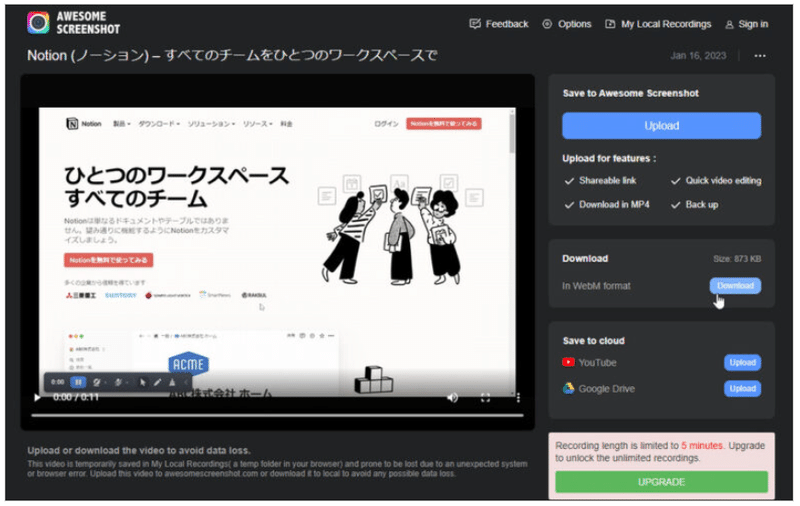Click the Save to Awesome Screenshot heading
800x506 pixels.
[631, 93]
